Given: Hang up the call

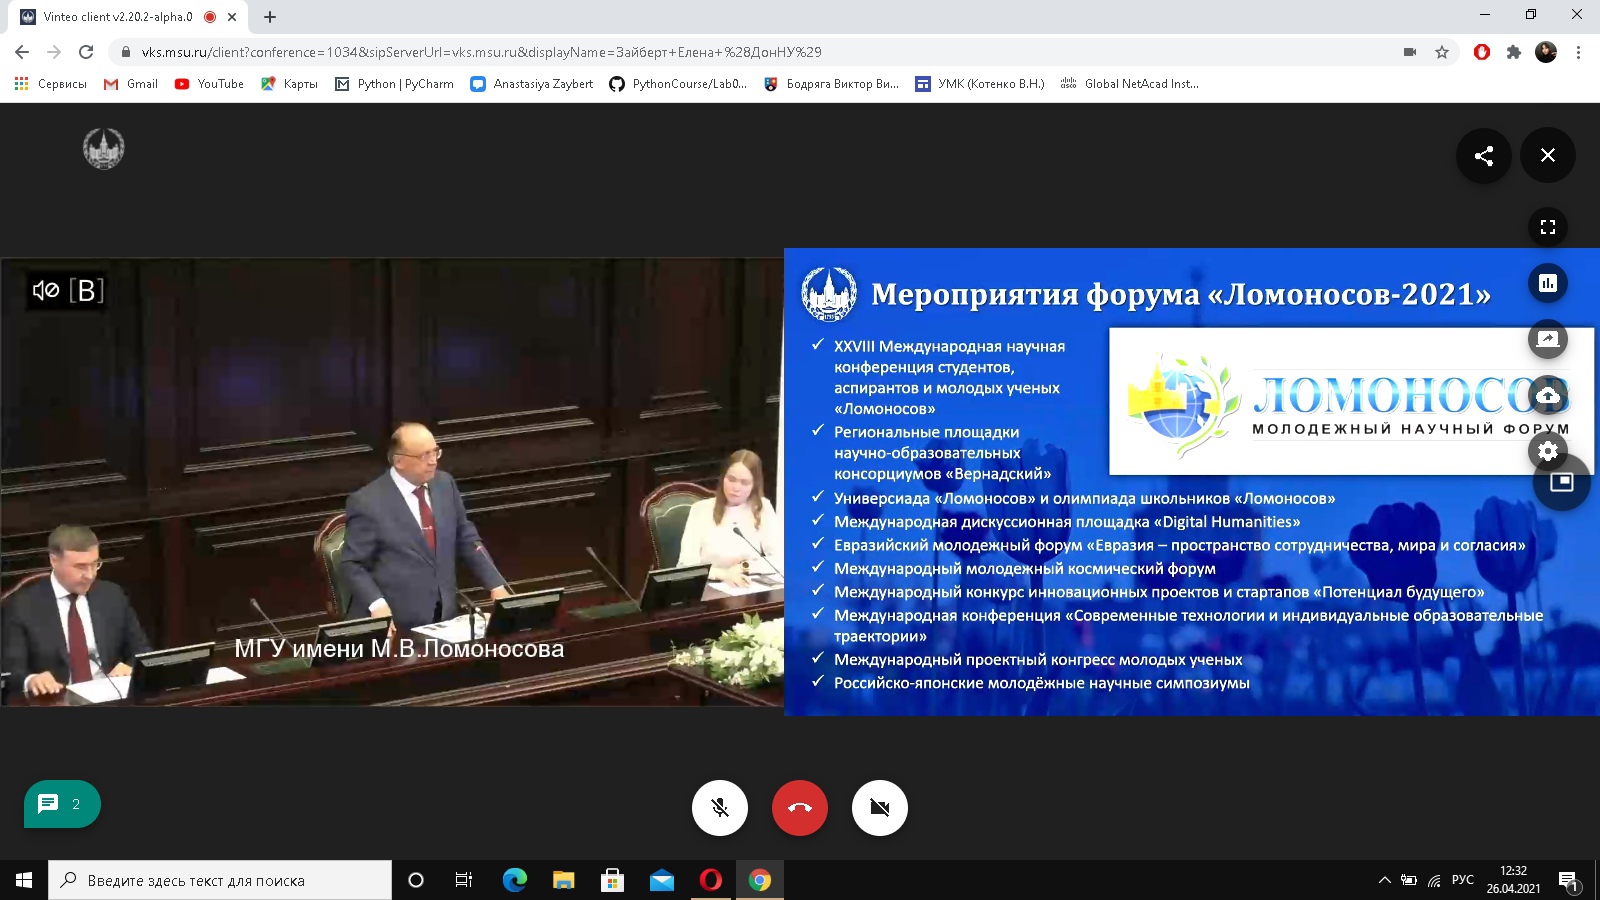Looking at the screenshot, I should pyautogui.click(x=800, y=807).
